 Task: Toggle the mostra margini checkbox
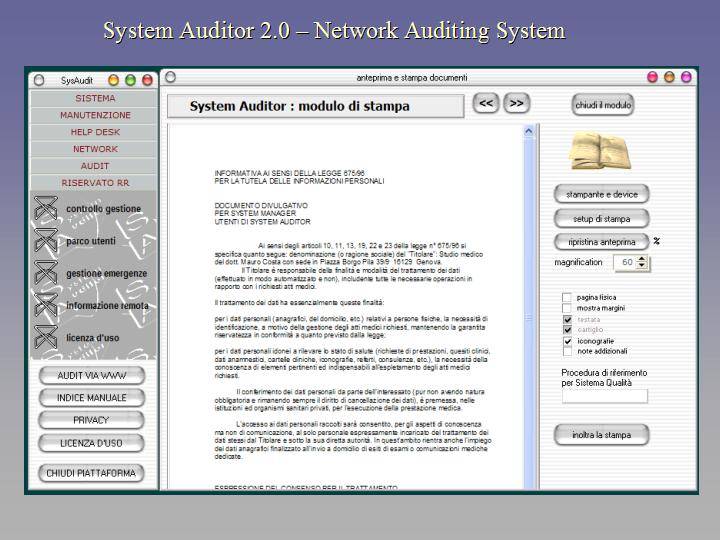click(567, 309)
